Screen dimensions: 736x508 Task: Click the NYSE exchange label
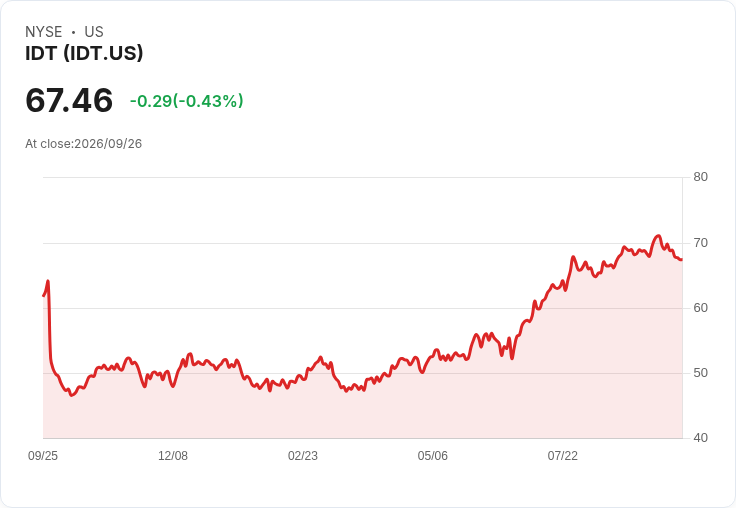(44, 32)
